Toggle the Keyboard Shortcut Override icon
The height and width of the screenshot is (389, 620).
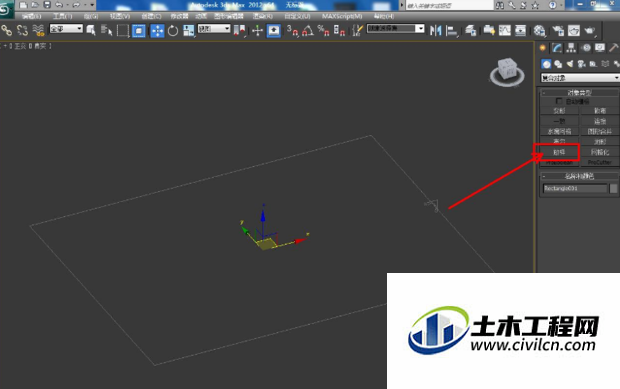pyautogui.click(x=274, y=30)
